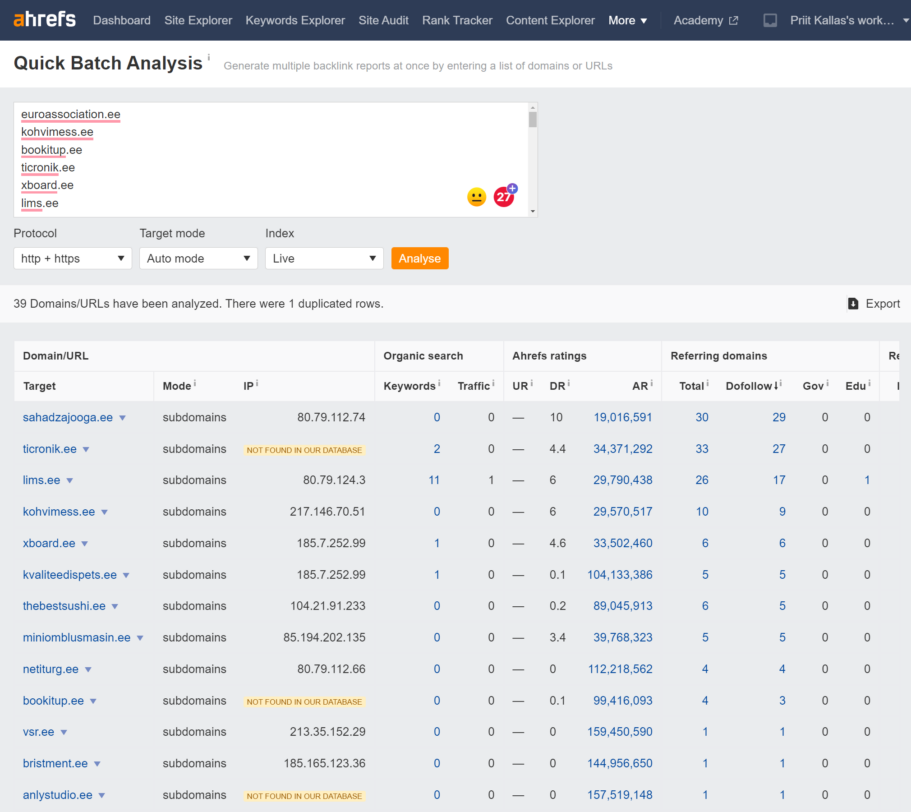Open keywords link showing 11 for lims.ee
This screenshot has height=812, width=911.
pyautogui.click(x=434, y=480)
